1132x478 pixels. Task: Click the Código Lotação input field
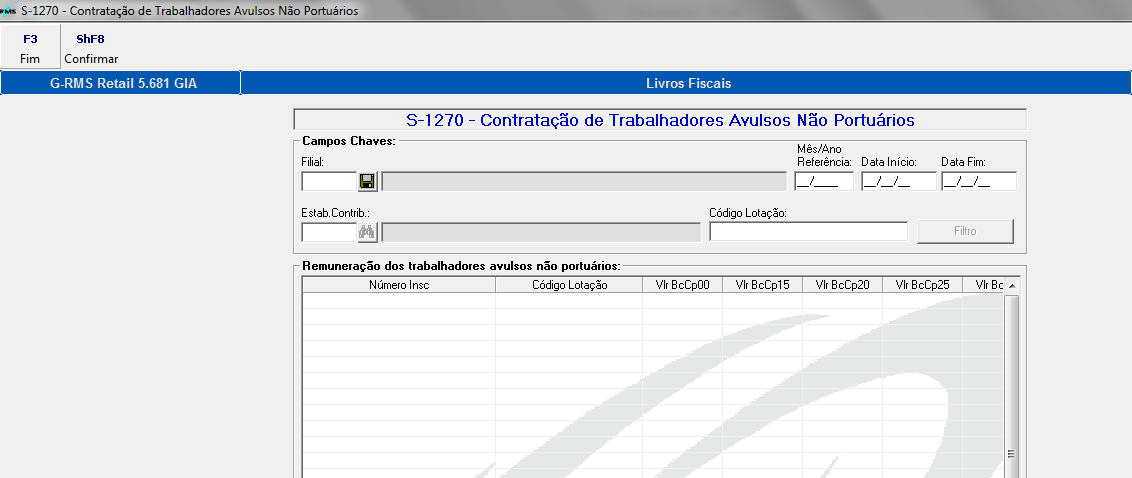[809, 231]
